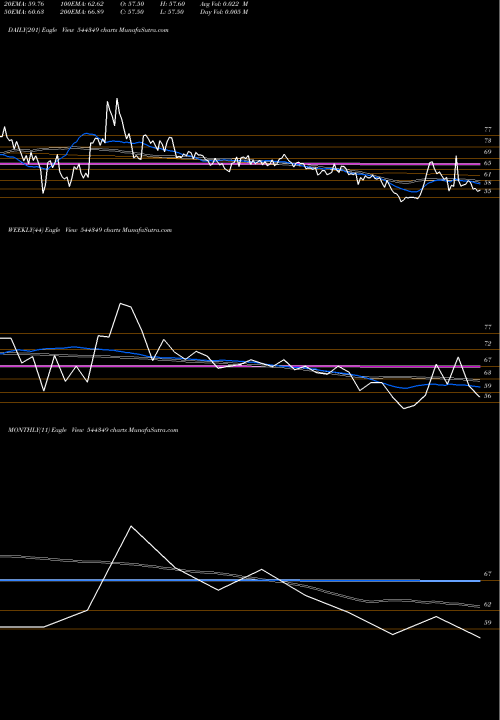The image size is (500, 720).
Task: Click the highest peak of the weekly price line
Action: click(121, 304)
